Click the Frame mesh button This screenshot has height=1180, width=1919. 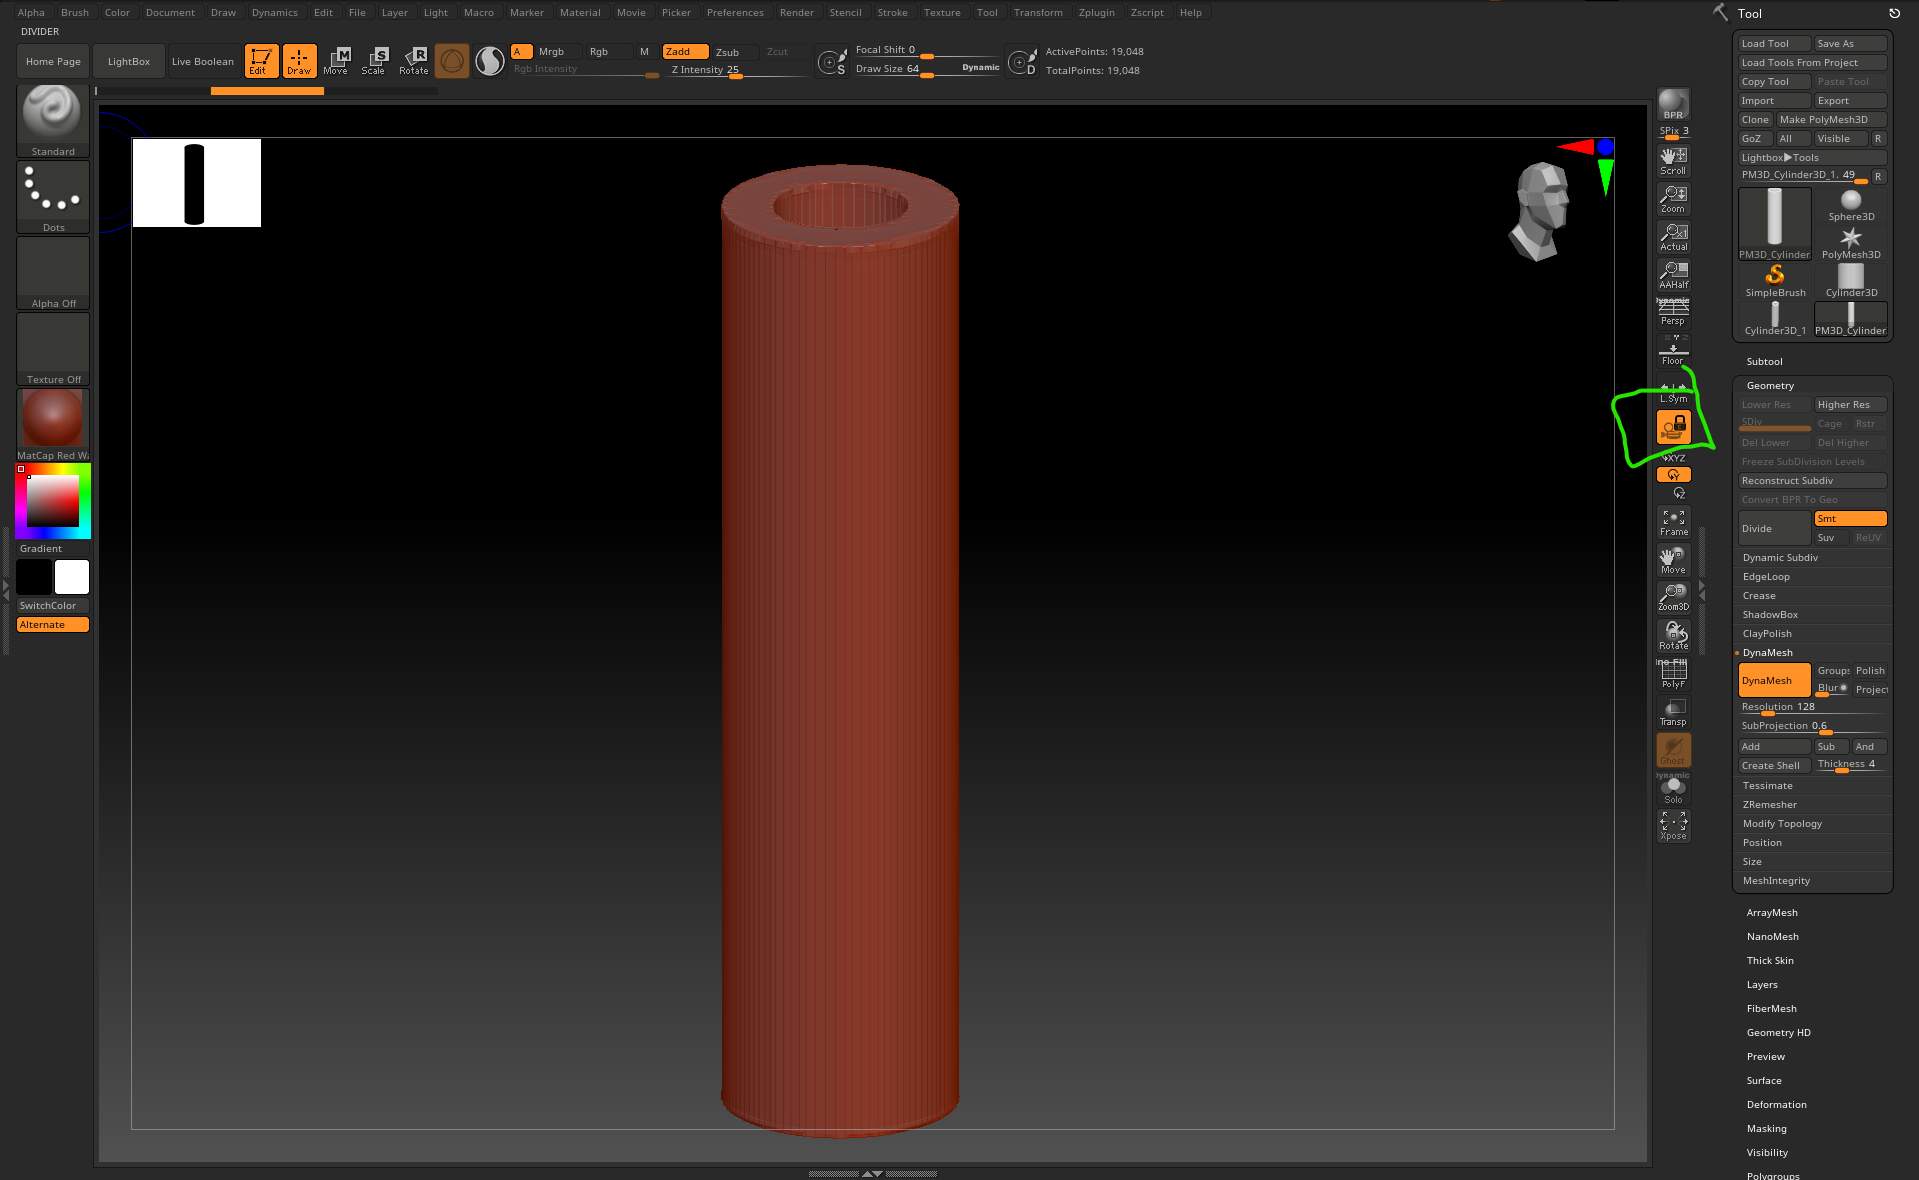[x=1673, y=522]
